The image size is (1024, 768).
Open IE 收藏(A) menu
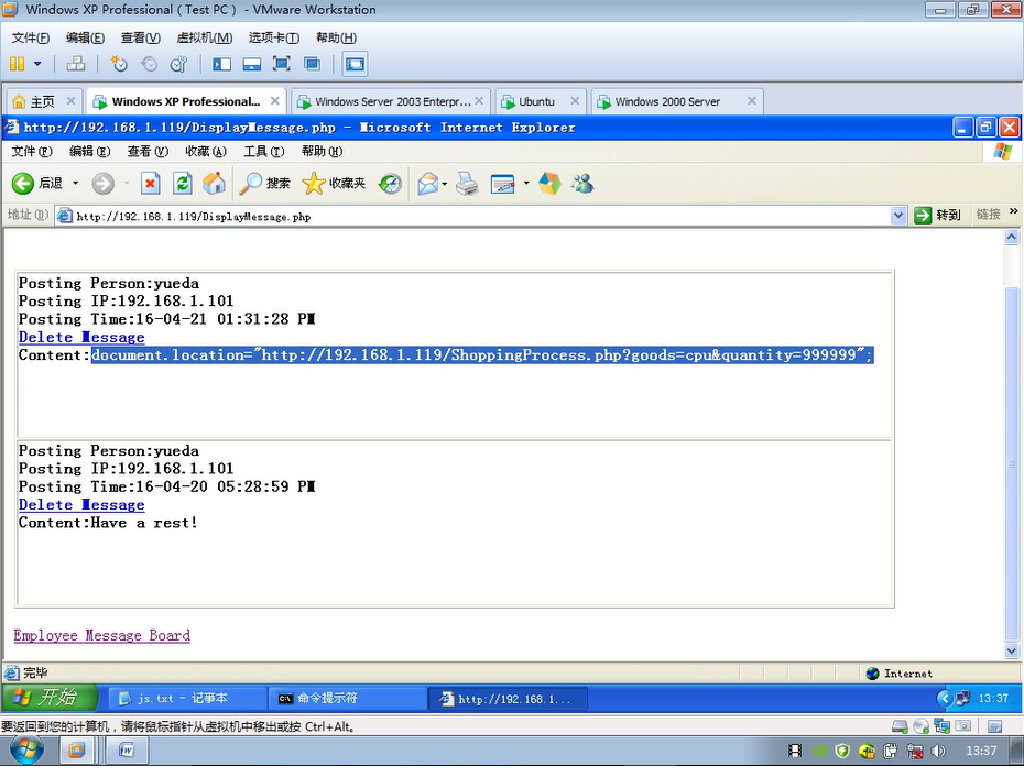206,152
